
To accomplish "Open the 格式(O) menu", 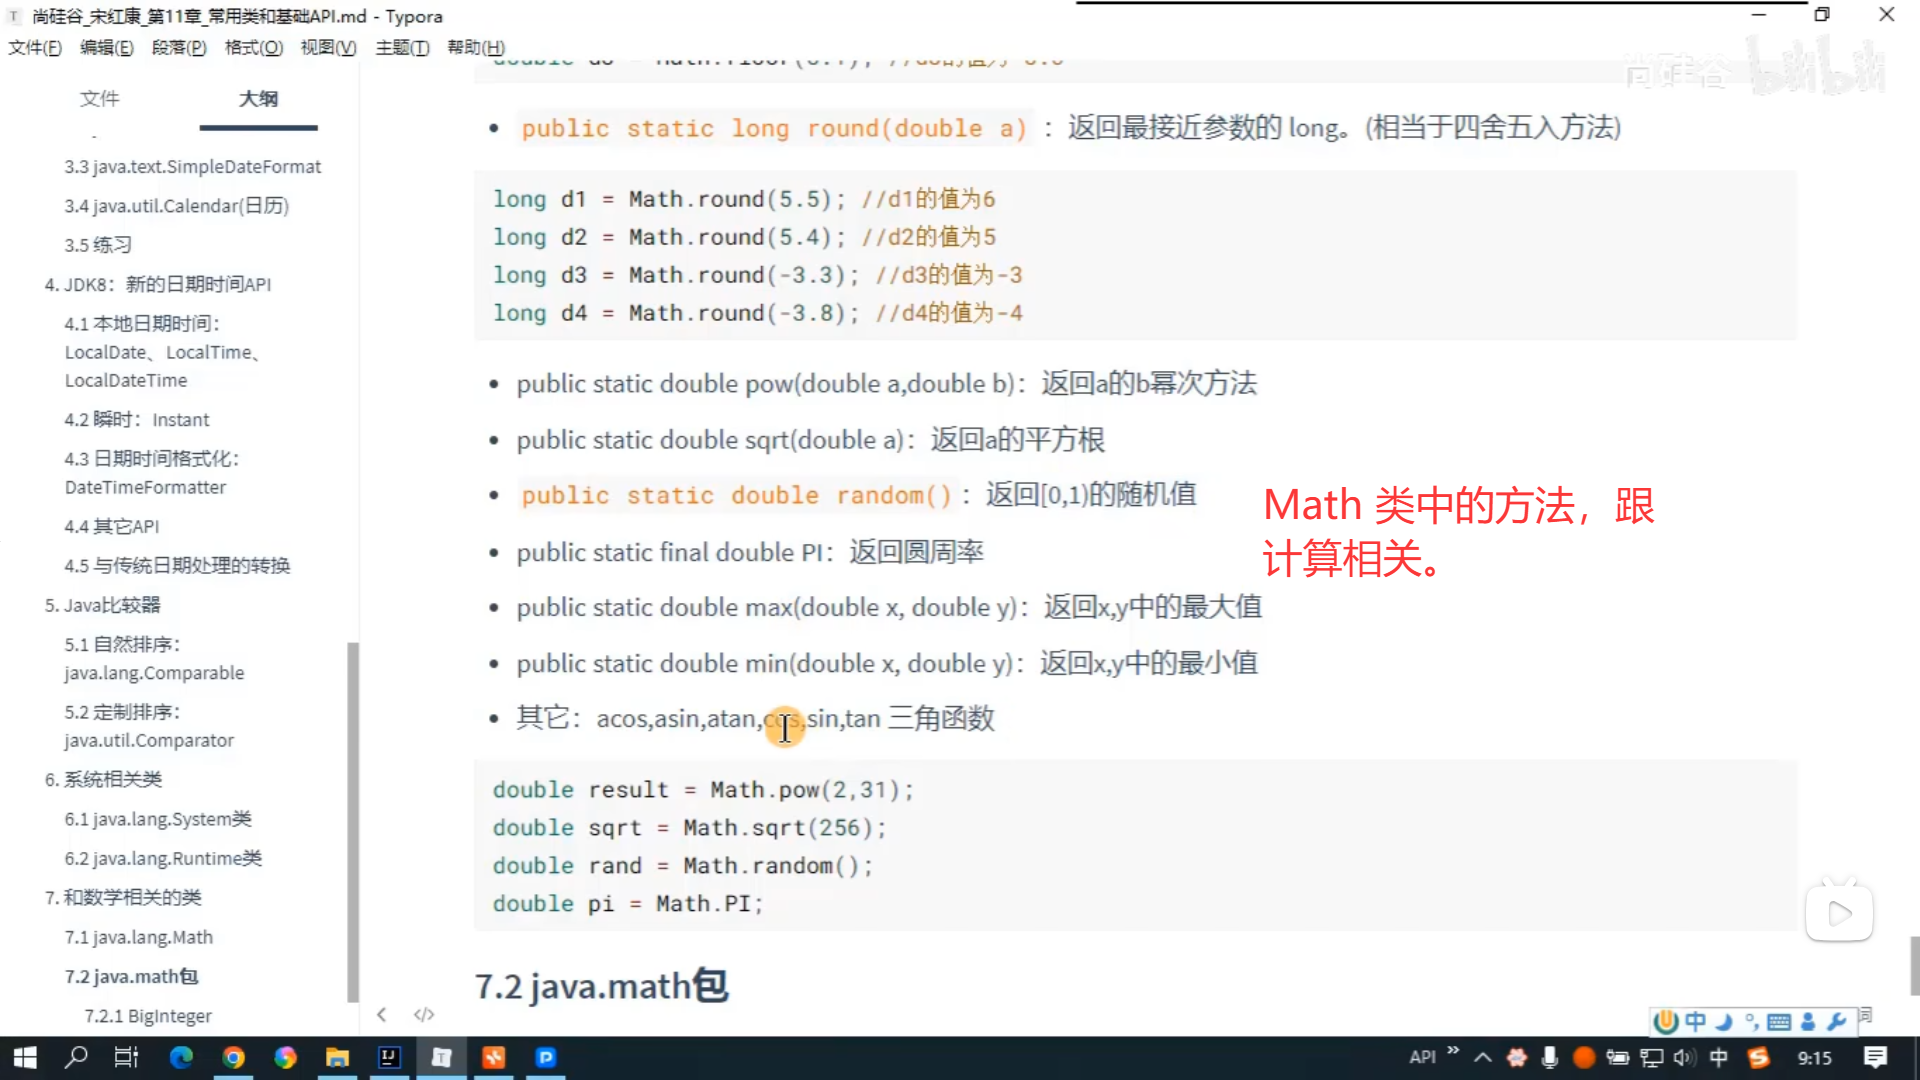I will 253,47.
